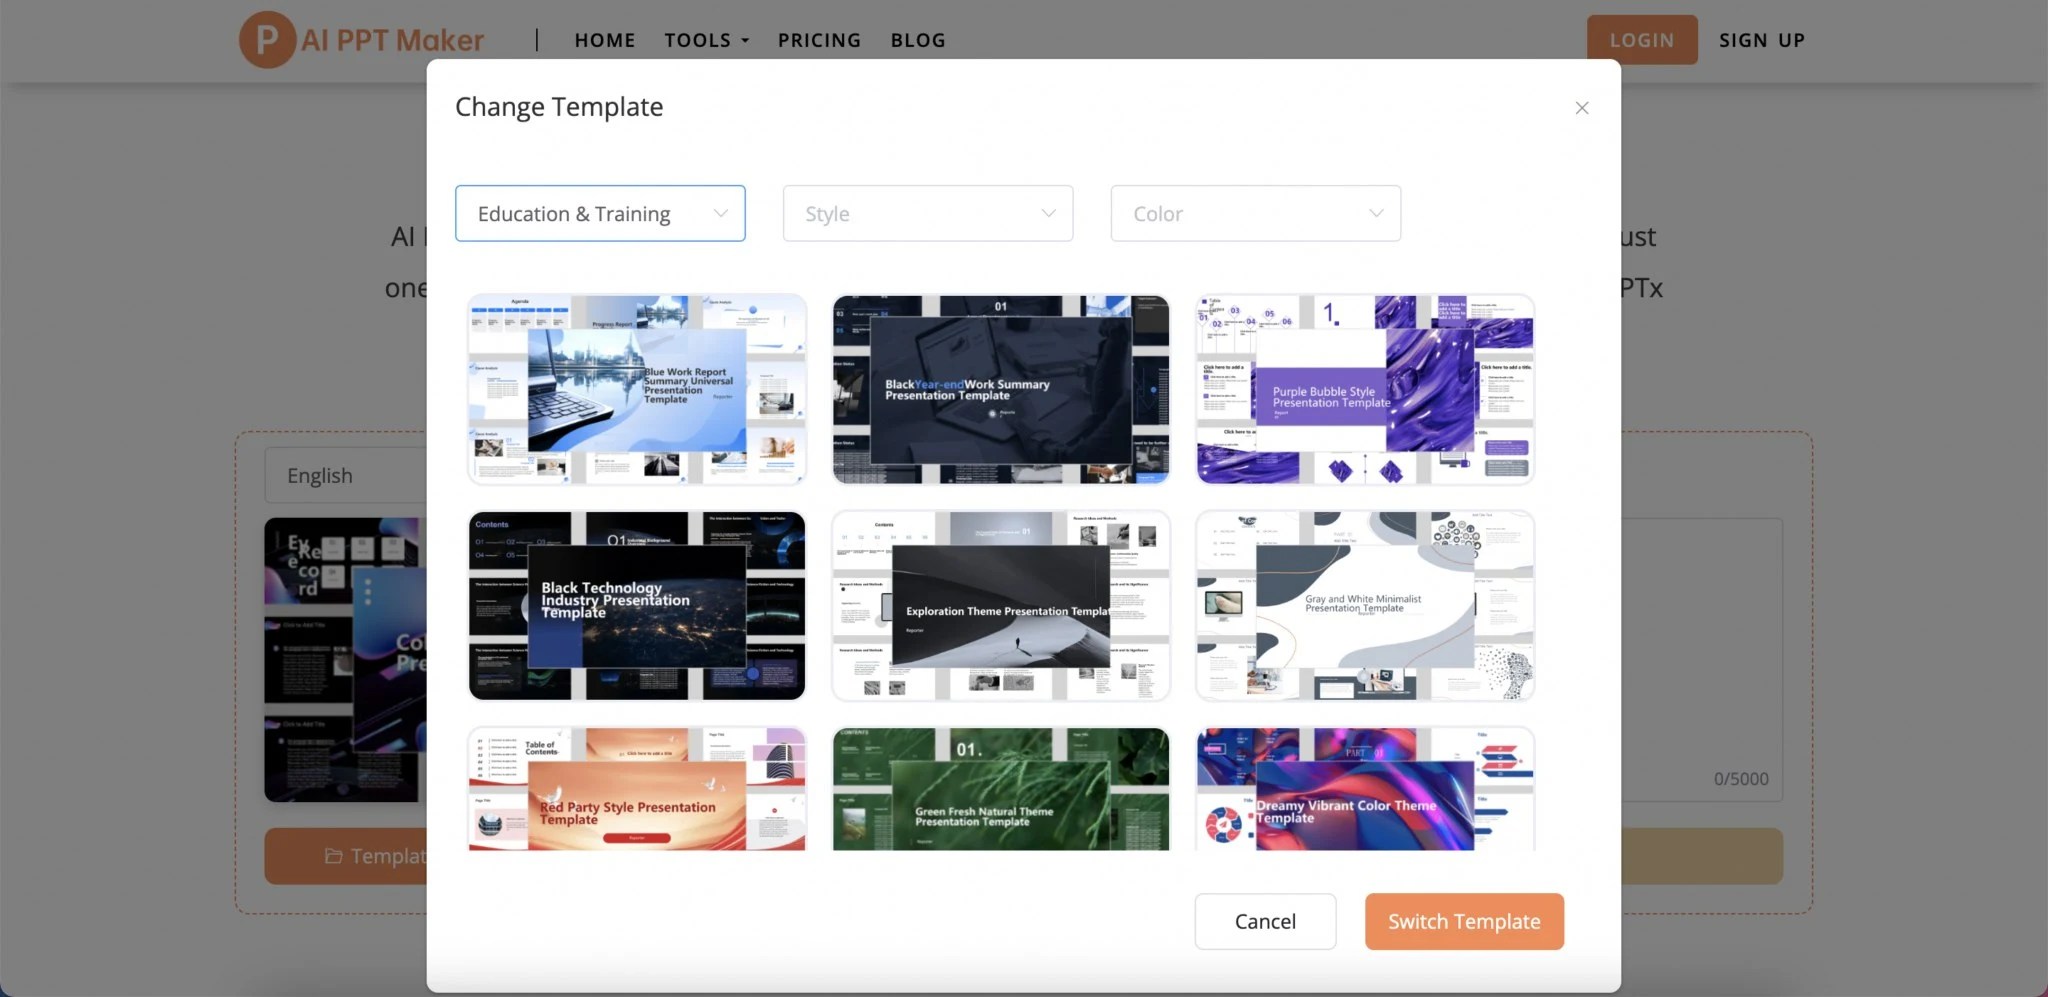
Task: Choose the Black Technology Industry template
Action: [x=635, y=604]
